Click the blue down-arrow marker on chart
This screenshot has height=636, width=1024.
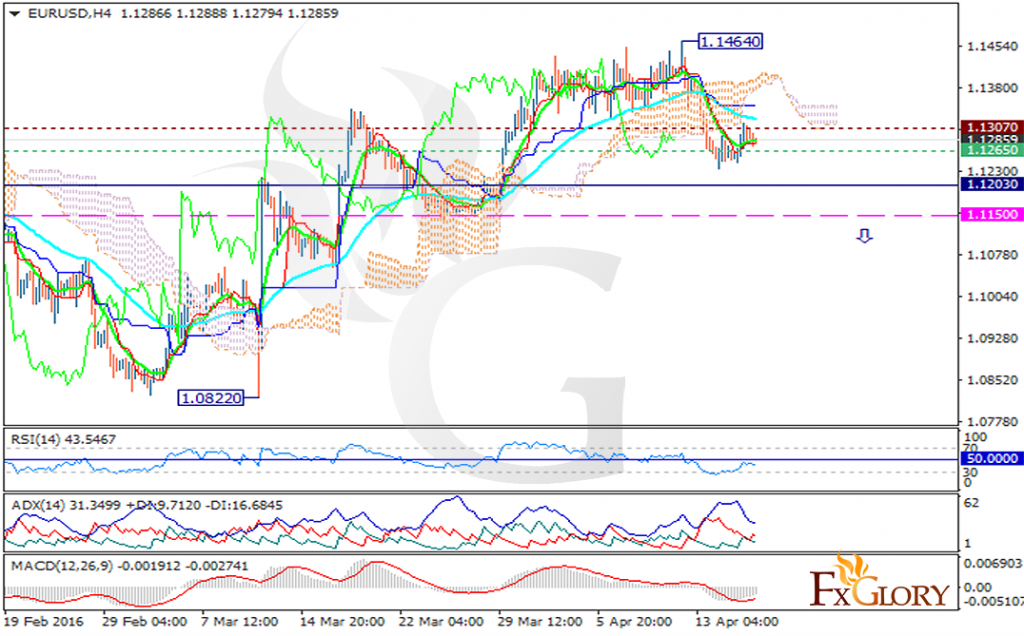[865, 236]
